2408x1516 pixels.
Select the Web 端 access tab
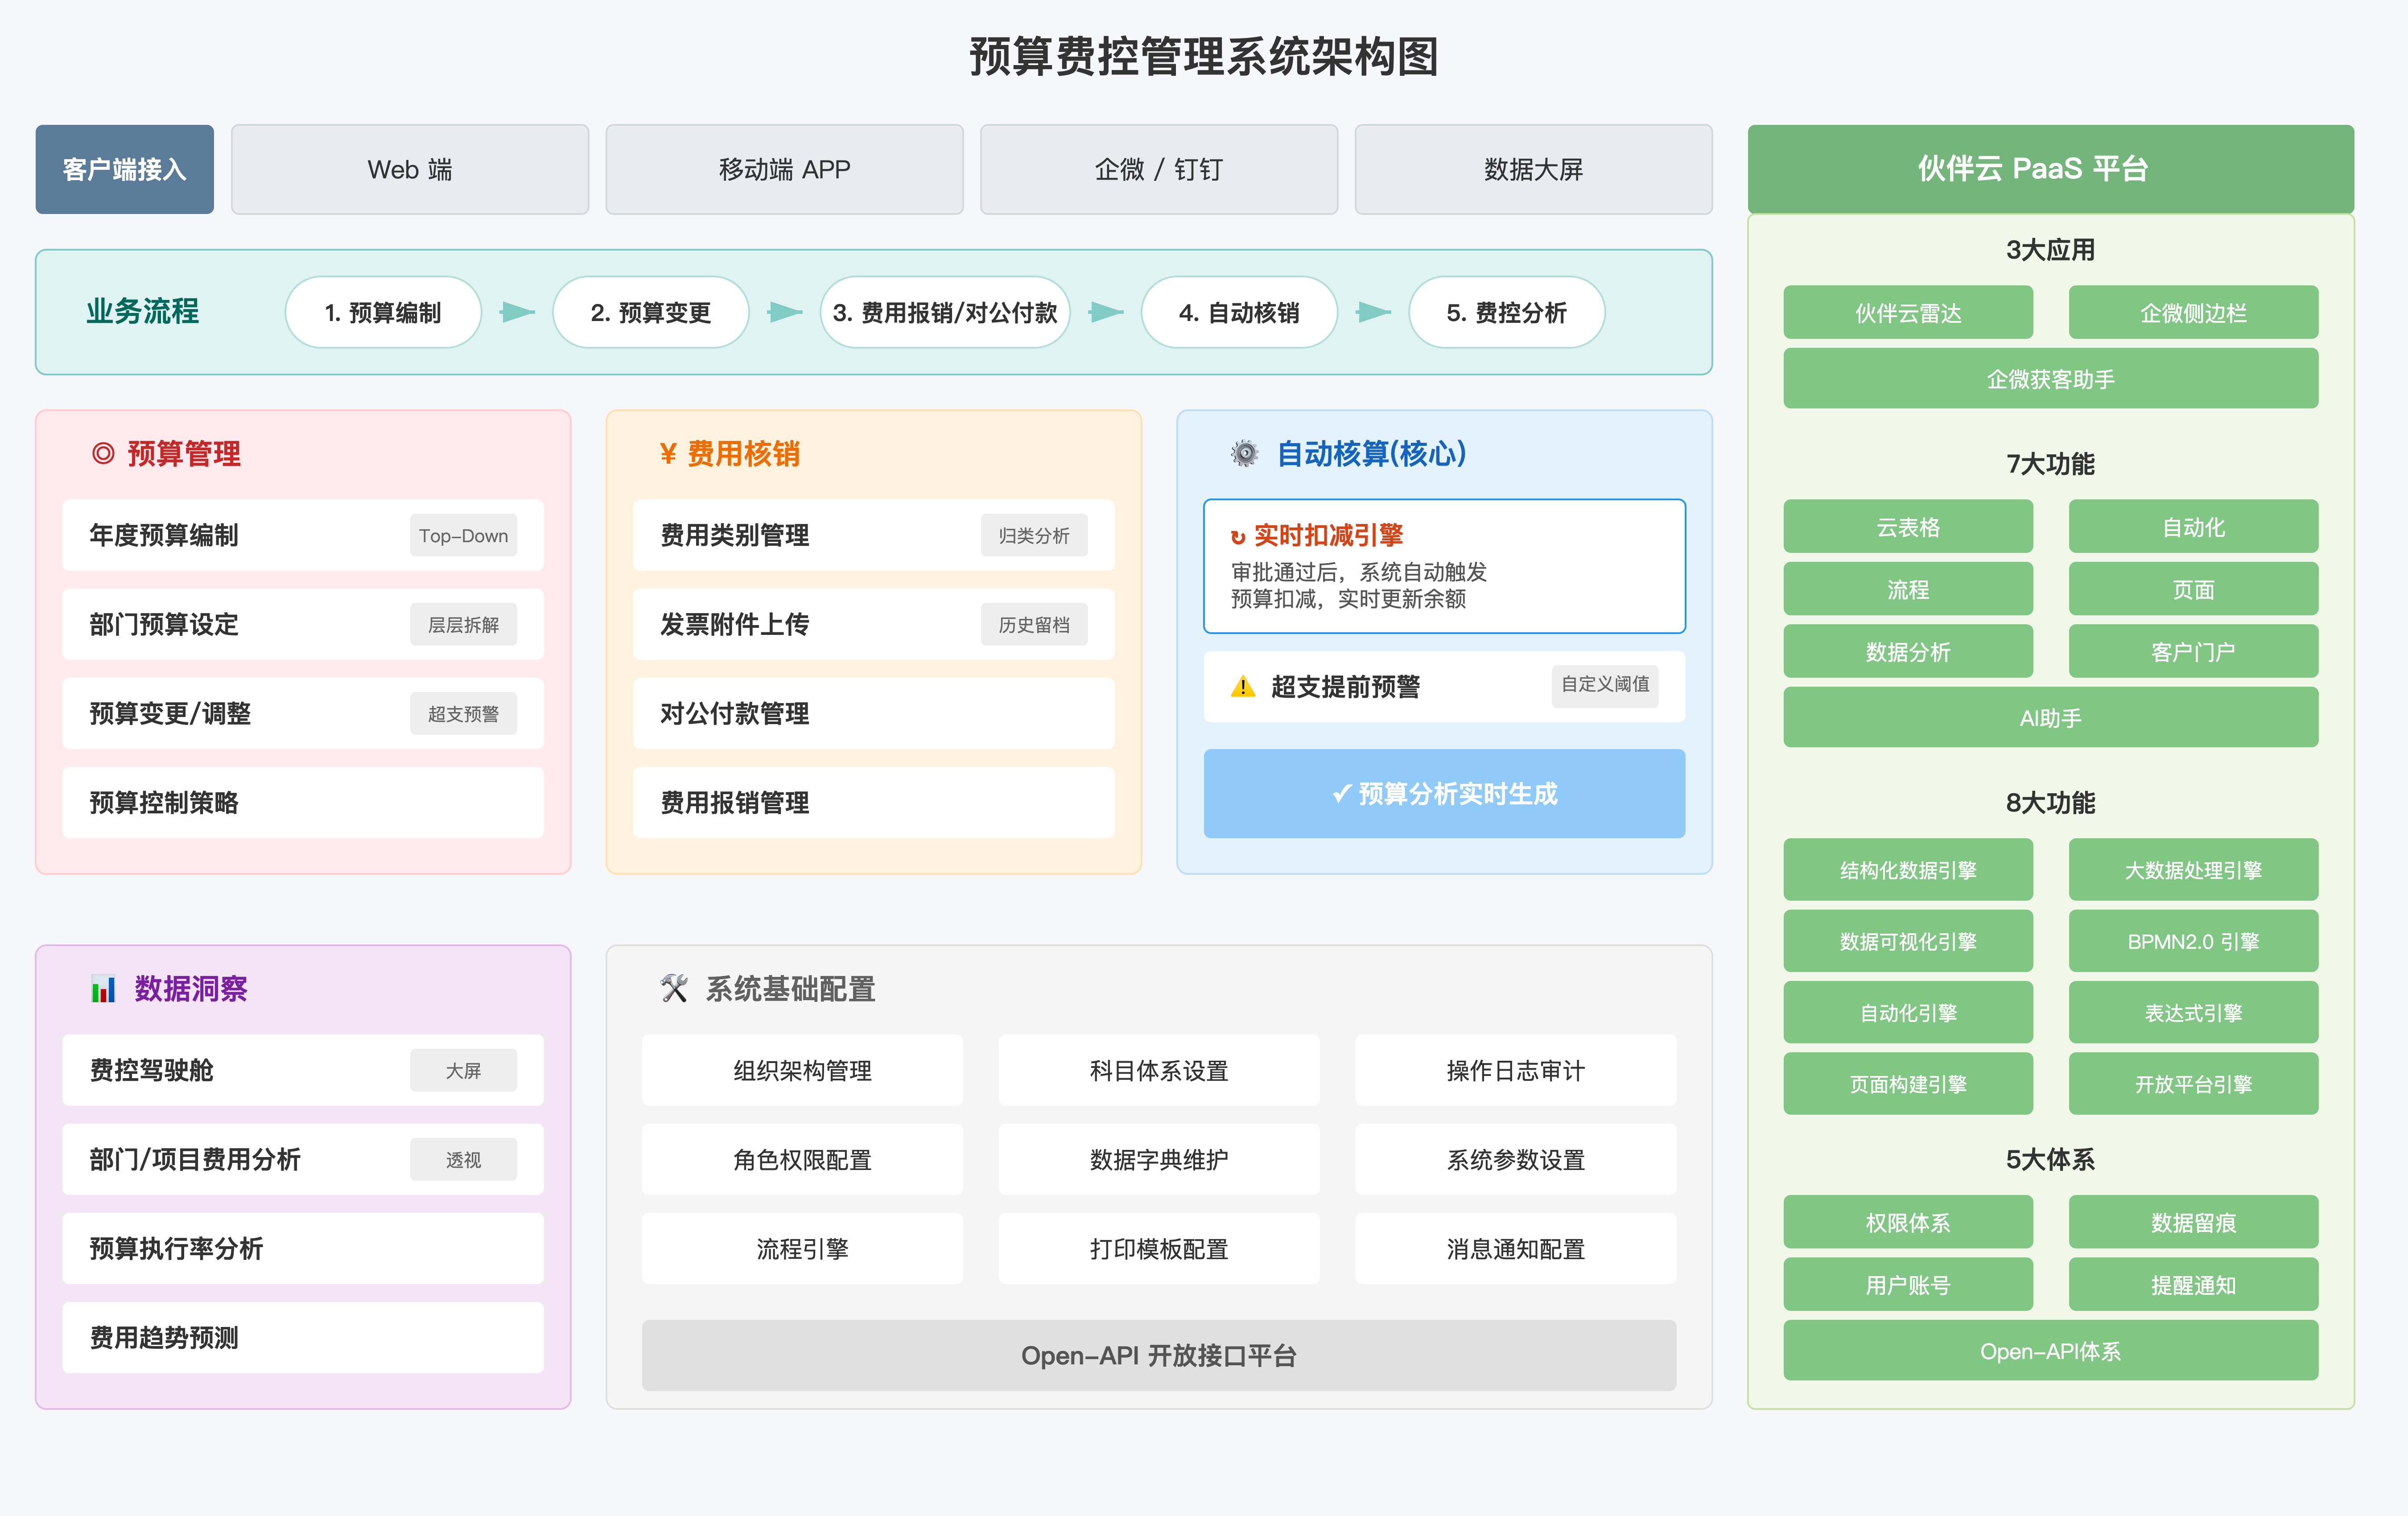(410, 169)
